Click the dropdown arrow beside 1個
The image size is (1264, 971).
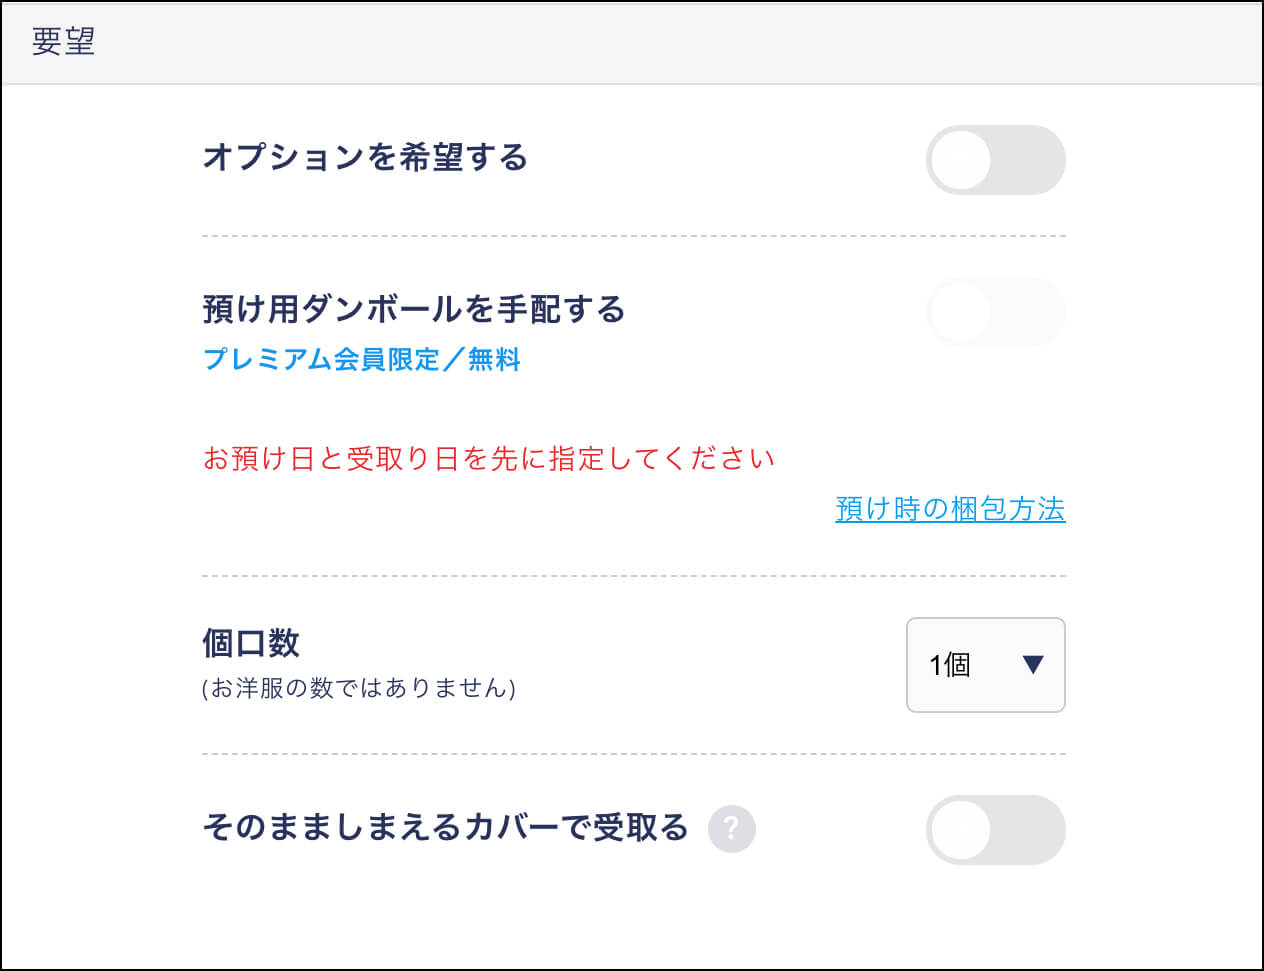pyautogui.click(x=1033, y=664)
